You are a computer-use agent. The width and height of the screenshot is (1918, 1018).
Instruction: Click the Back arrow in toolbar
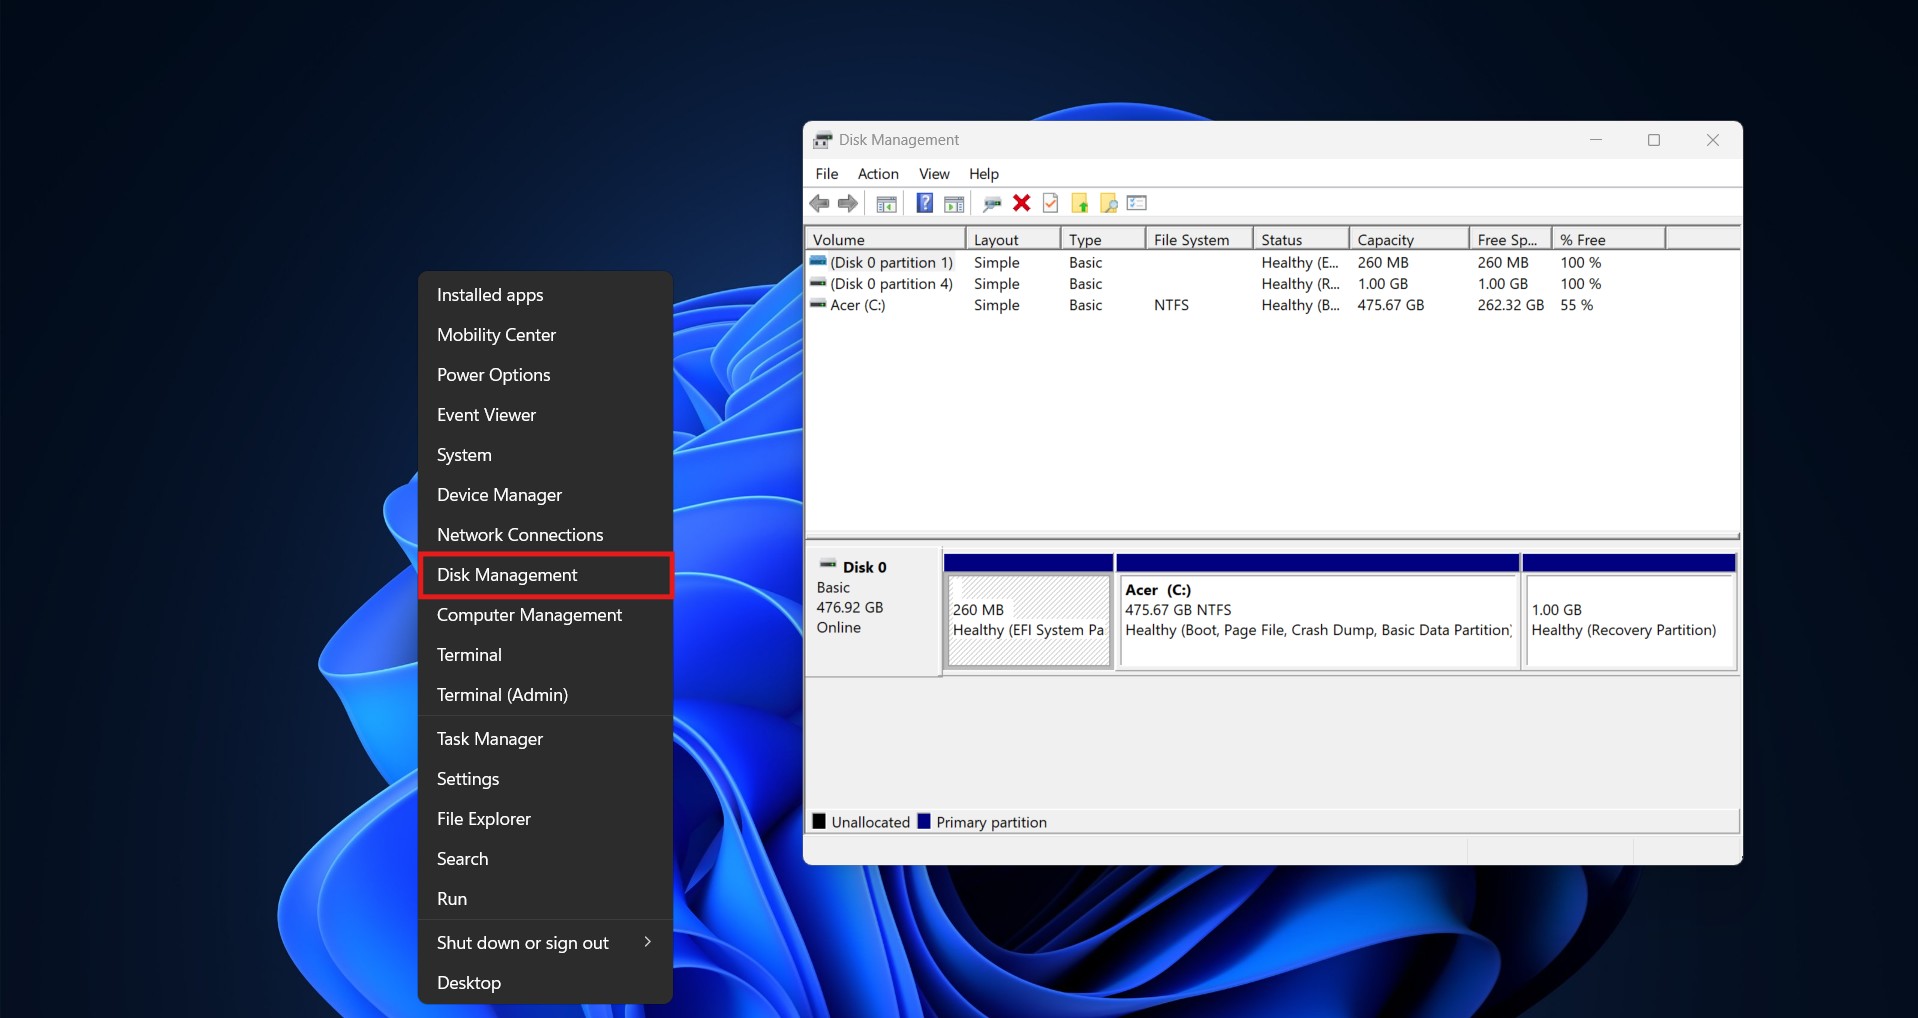(x=820, y=204)
